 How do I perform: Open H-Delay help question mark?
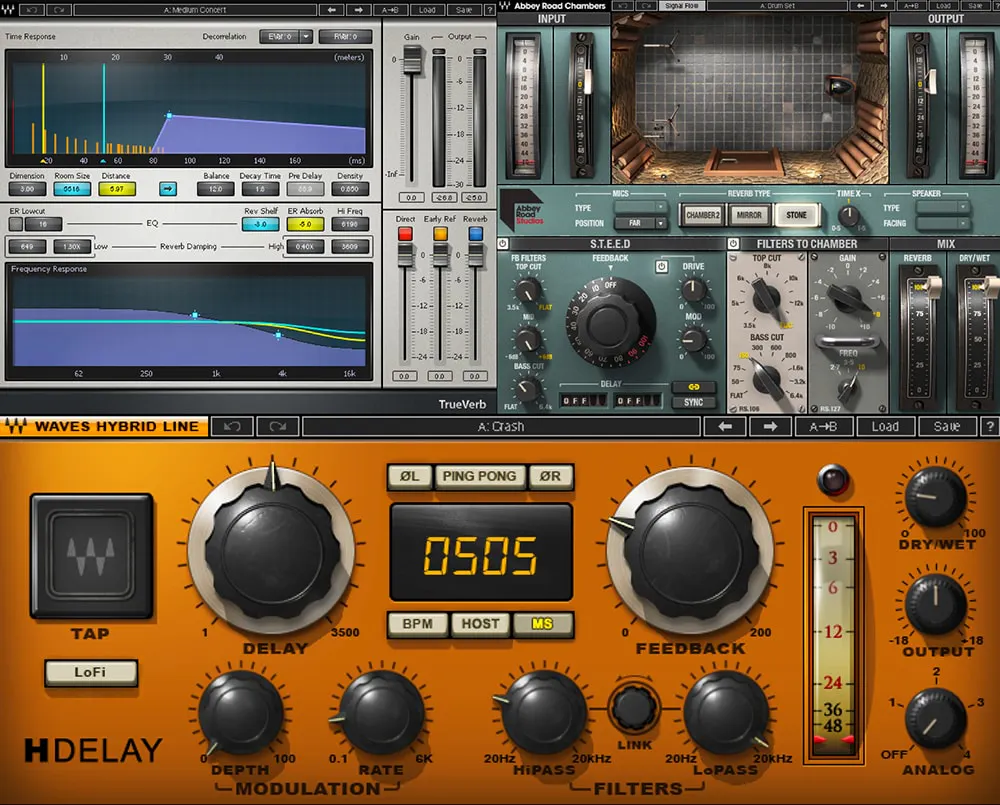coord(990,426)
